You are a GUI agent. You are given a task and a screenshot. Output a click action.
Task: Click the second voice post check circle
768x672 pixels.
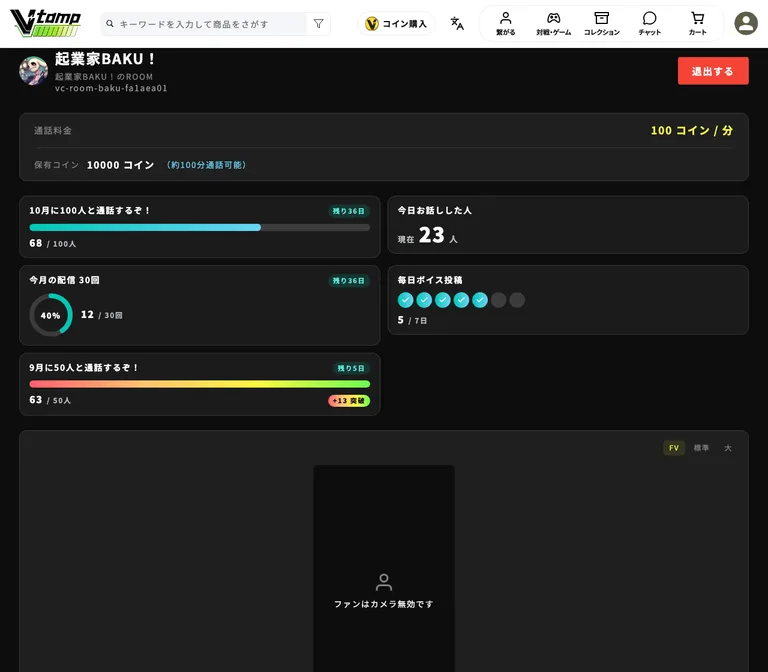424,300
